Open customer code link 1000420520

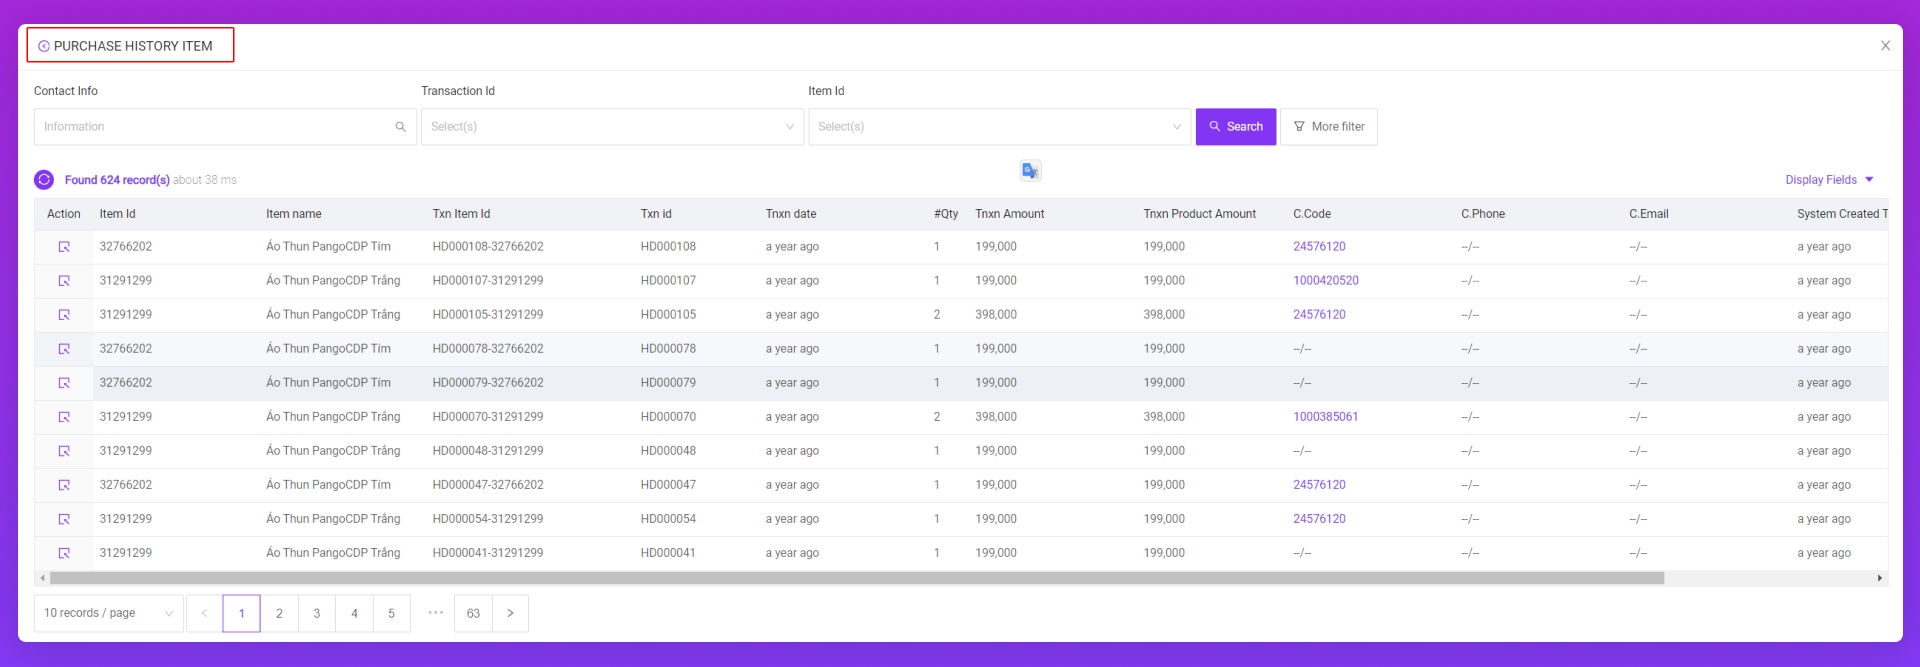pyautogui.click(x=1325, y=281)
